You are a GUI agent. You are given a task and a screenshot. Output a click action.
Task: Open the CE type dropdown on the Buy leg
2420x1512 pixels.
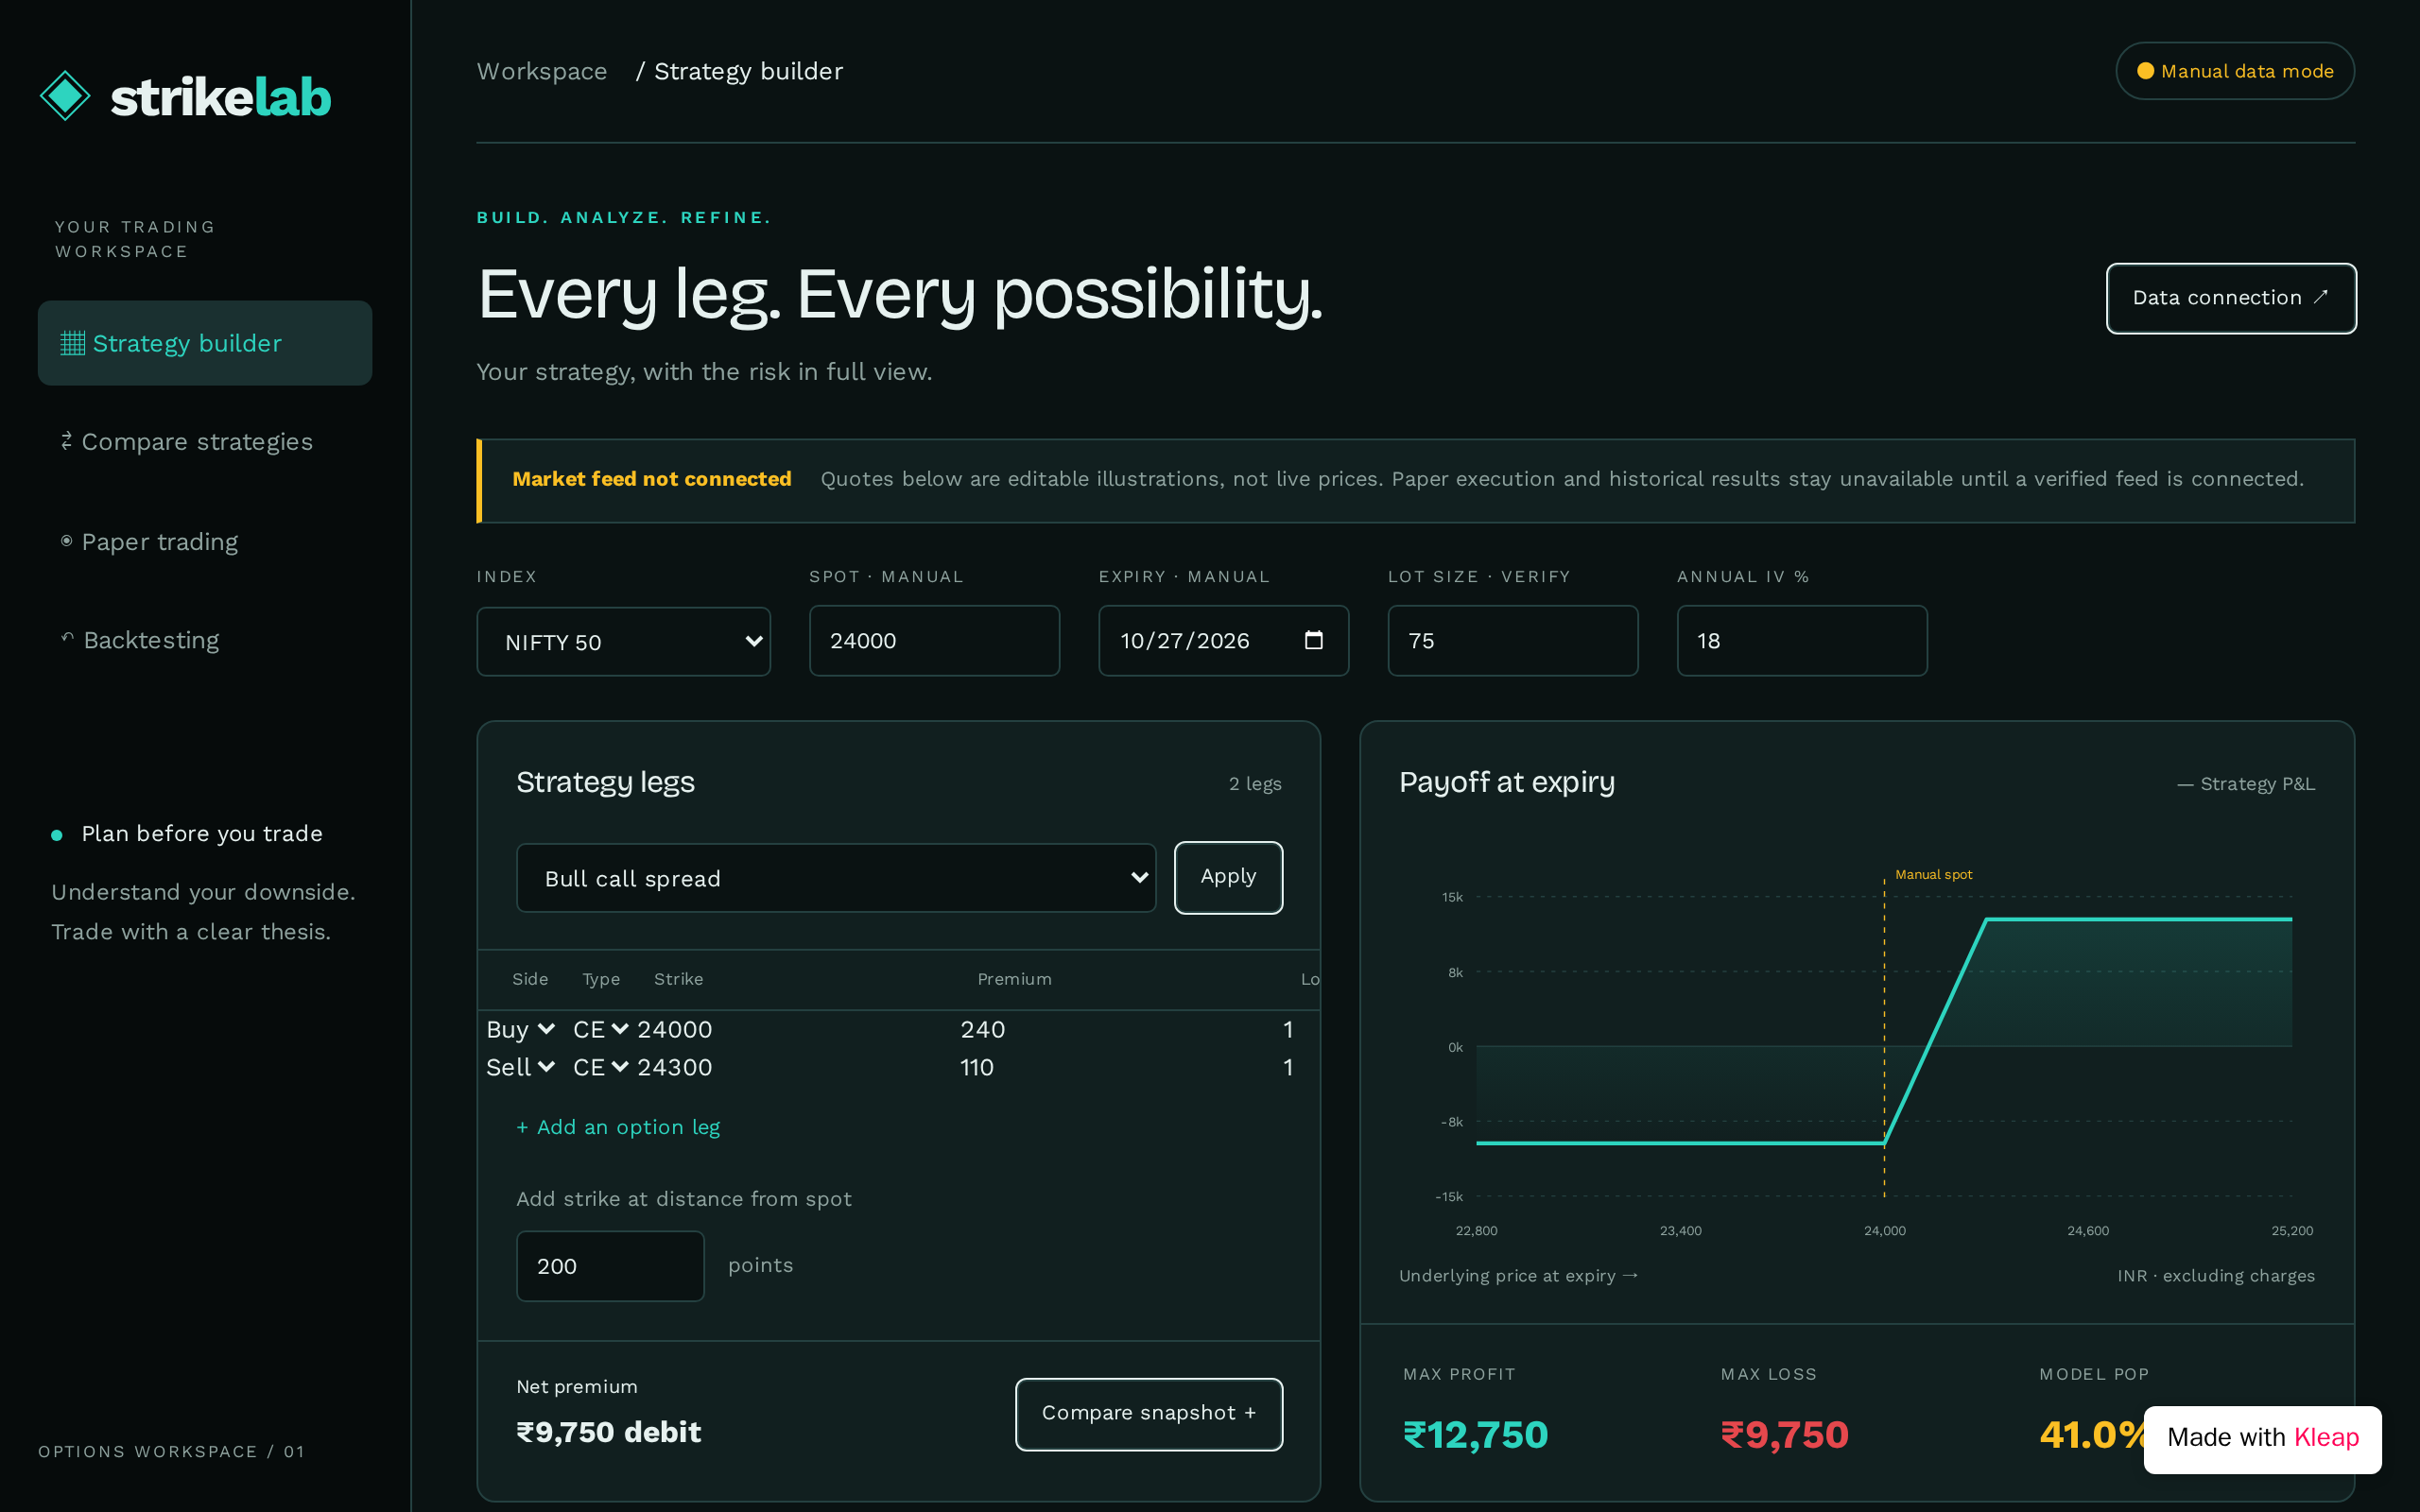click(600, 1029)
